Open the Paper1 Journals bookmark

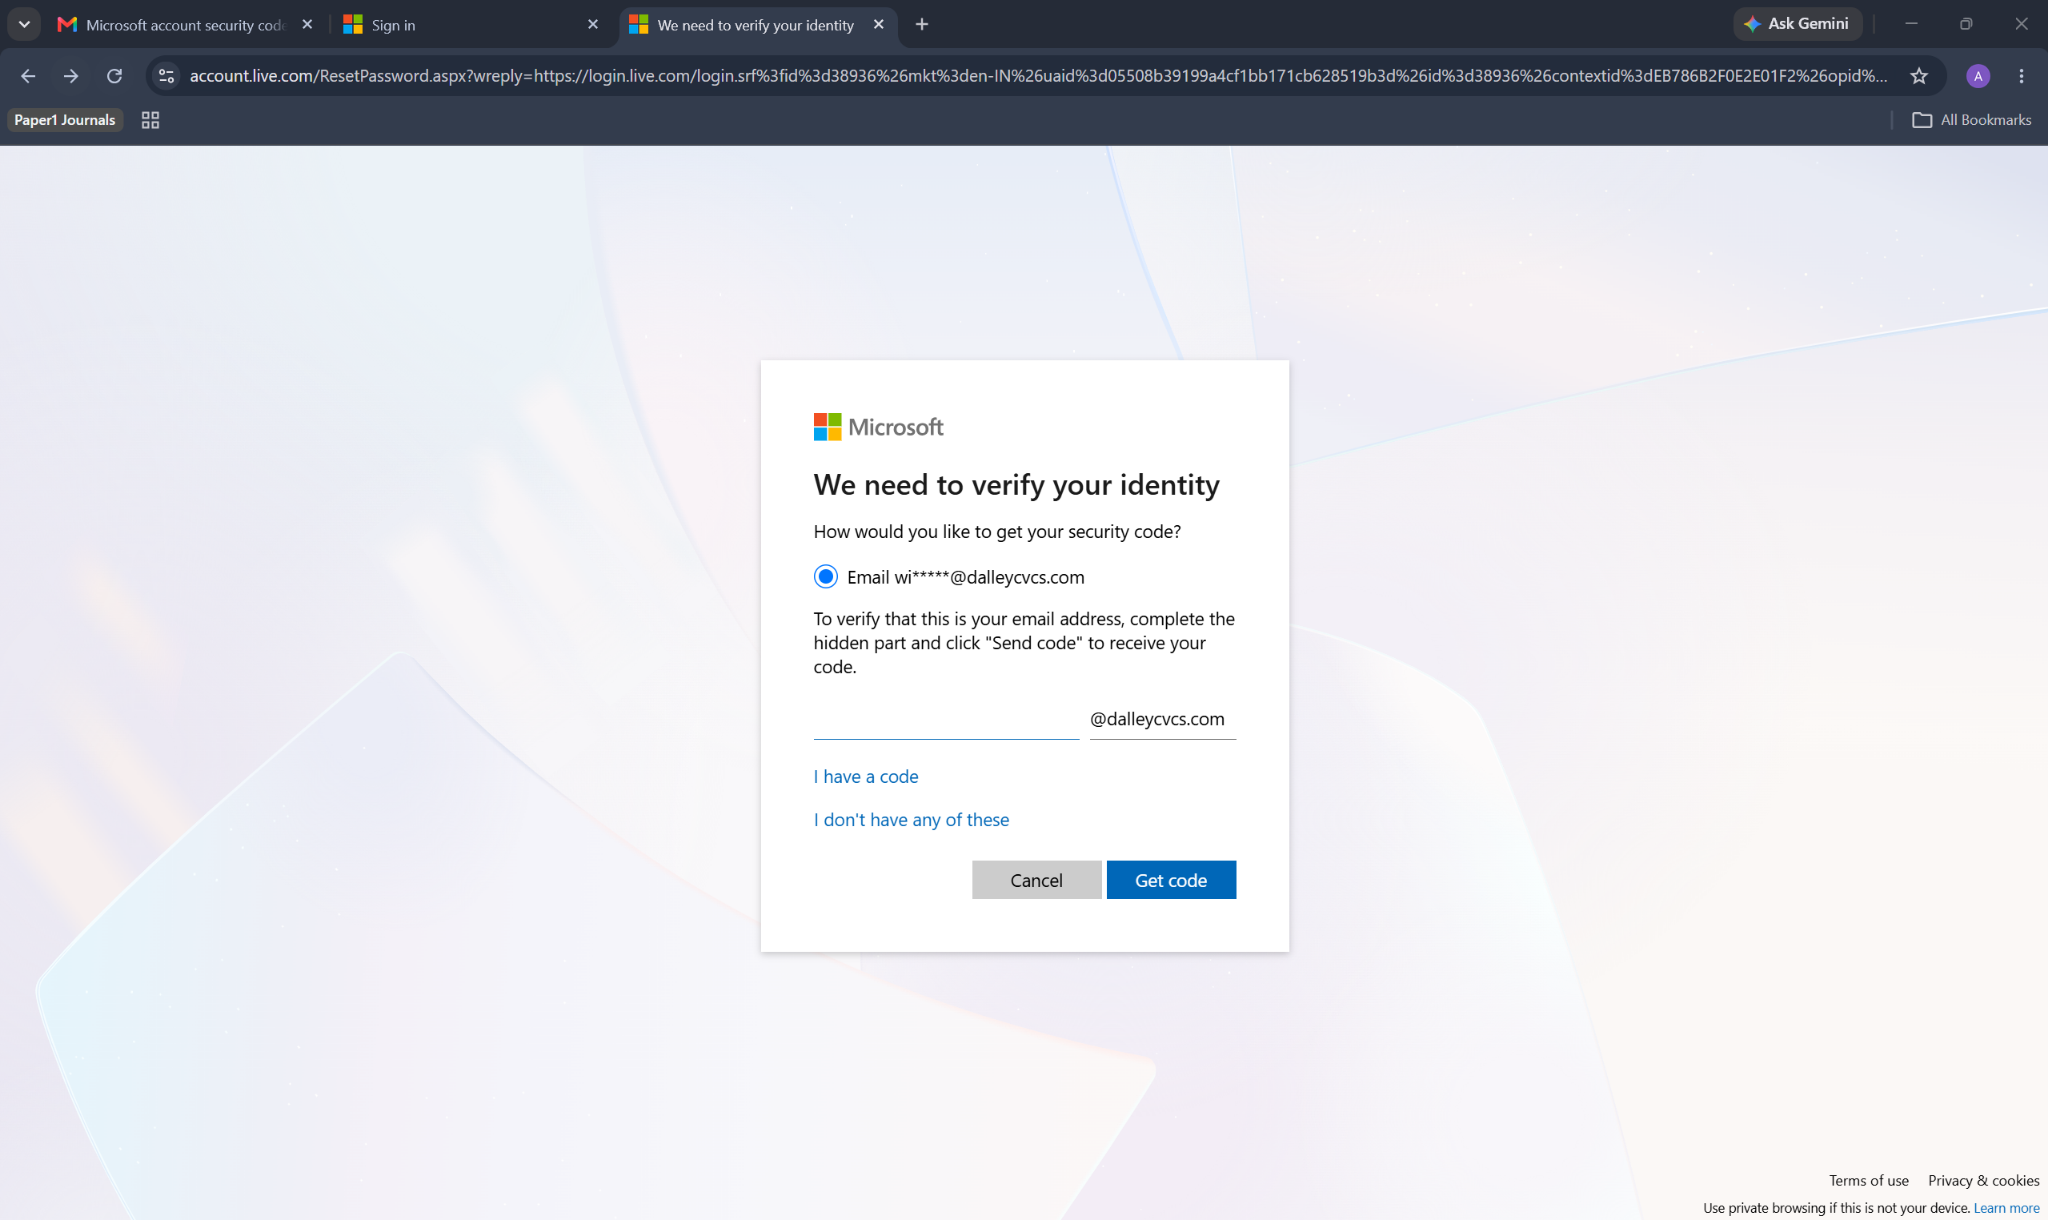click(x=65, y=120)
